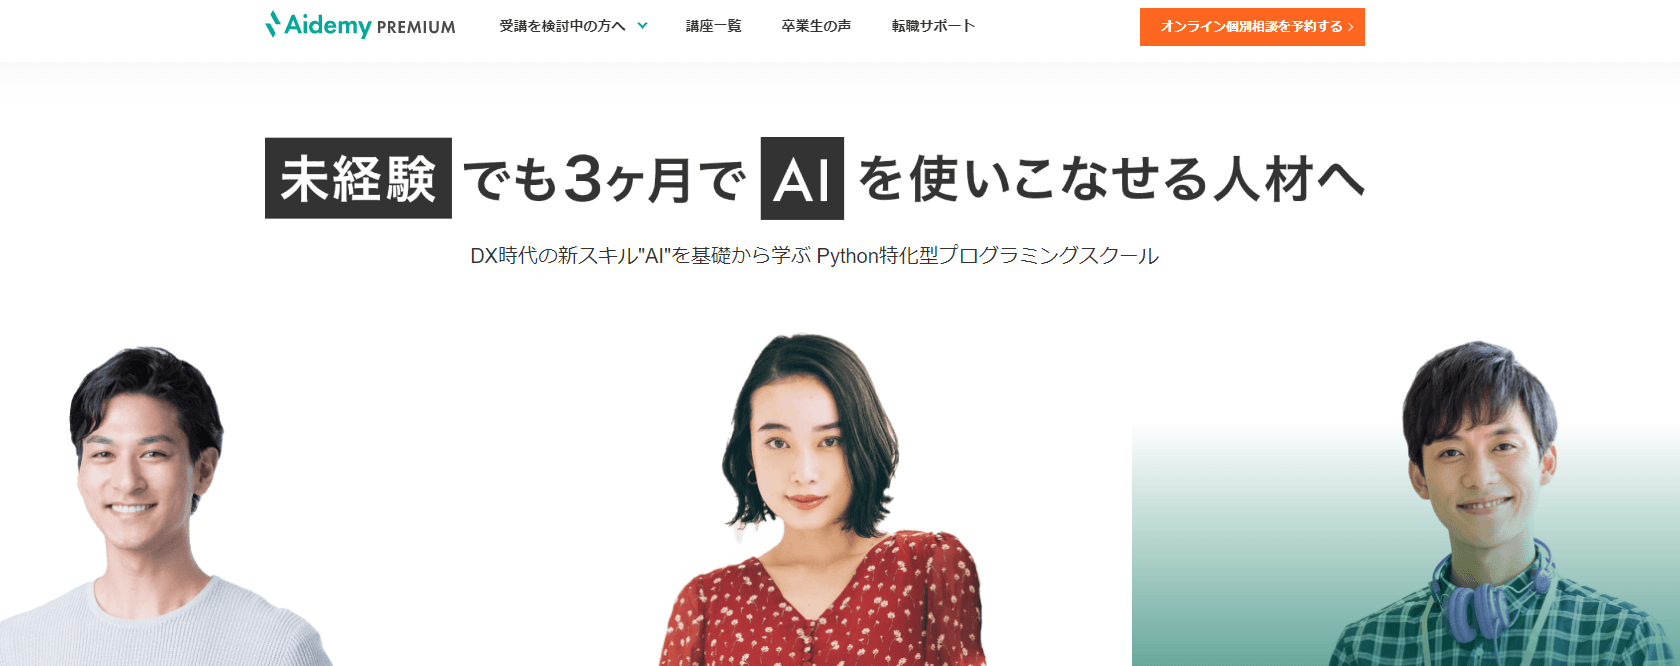Select 転職サポート in the header
1680x666 pixels.
point(933,26)
